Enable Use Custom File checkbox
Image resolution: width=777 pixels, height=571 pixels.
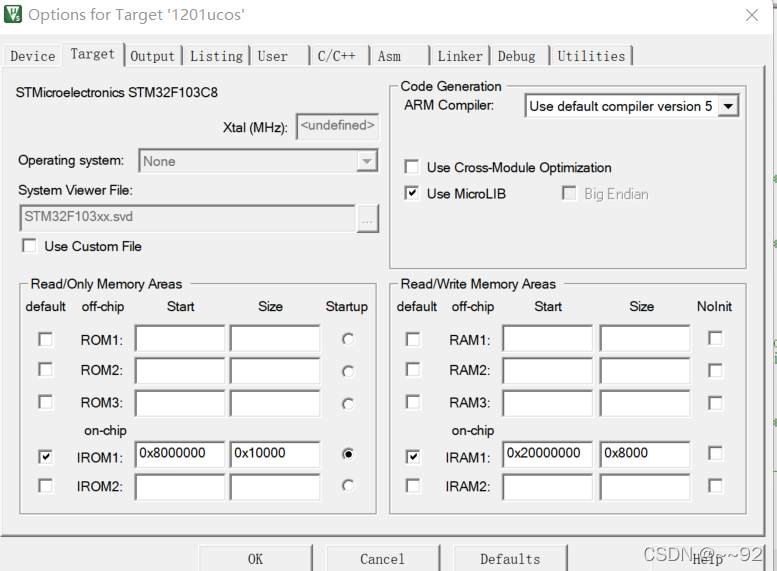[x=29, y=246]
